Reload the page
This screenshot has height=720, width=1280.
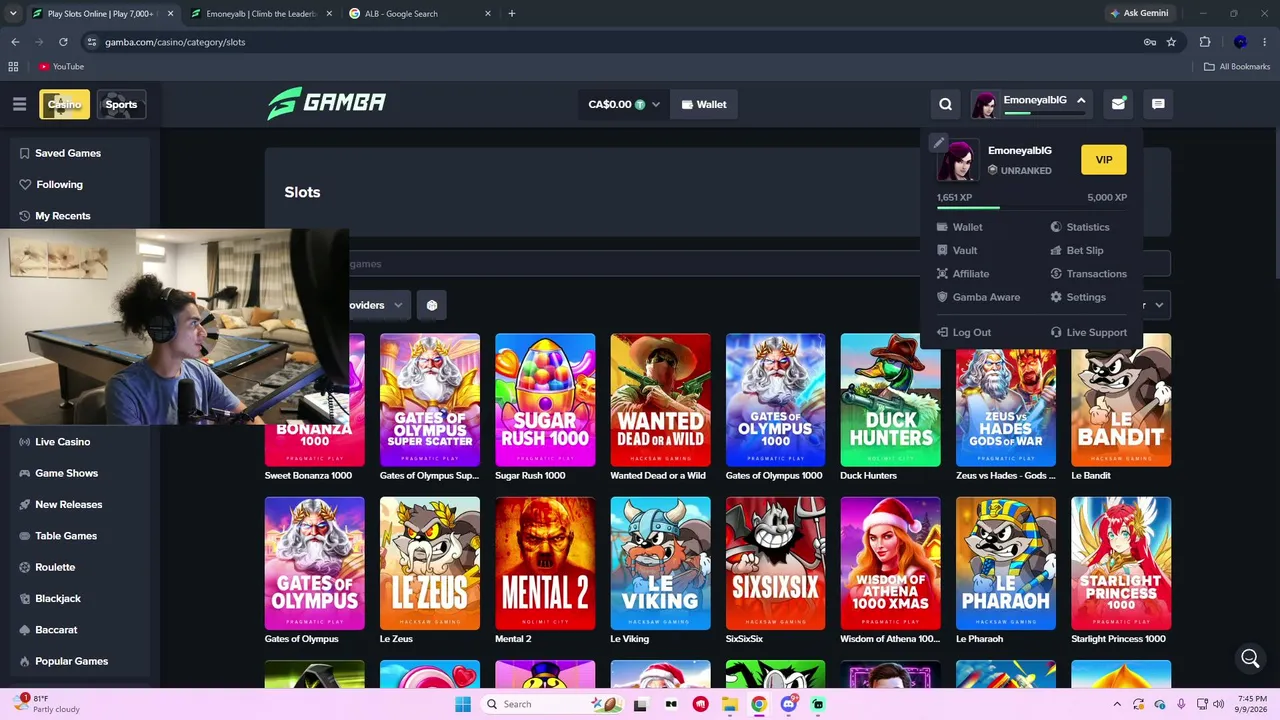63,42
